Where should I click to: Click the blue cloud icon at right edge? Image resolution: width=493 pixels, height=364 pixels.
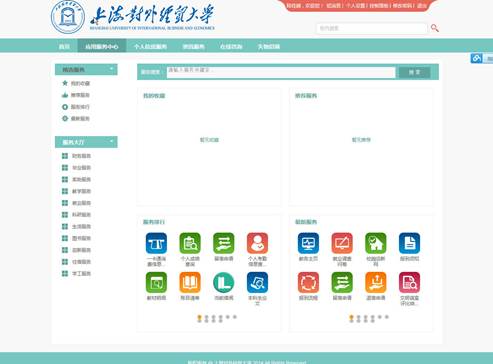tap(476, 58)
